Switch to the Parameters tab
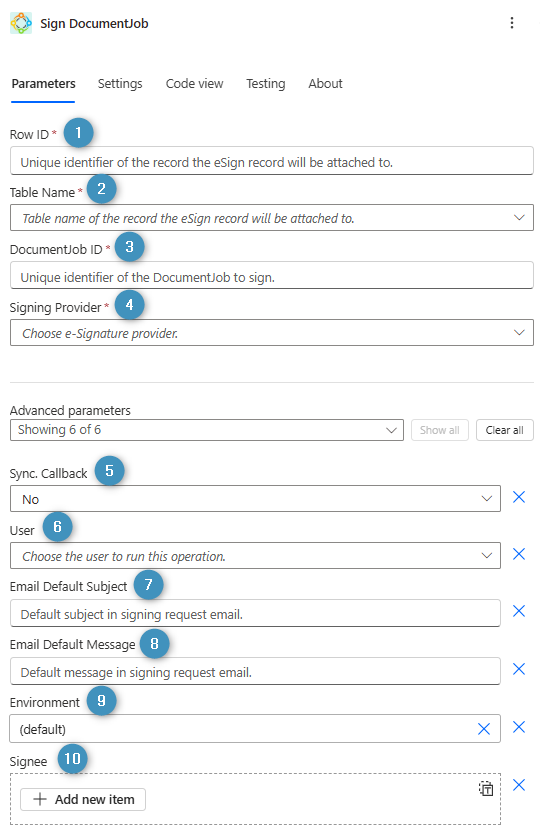Screen dimensions: 540x834 (x=43, y=84)
